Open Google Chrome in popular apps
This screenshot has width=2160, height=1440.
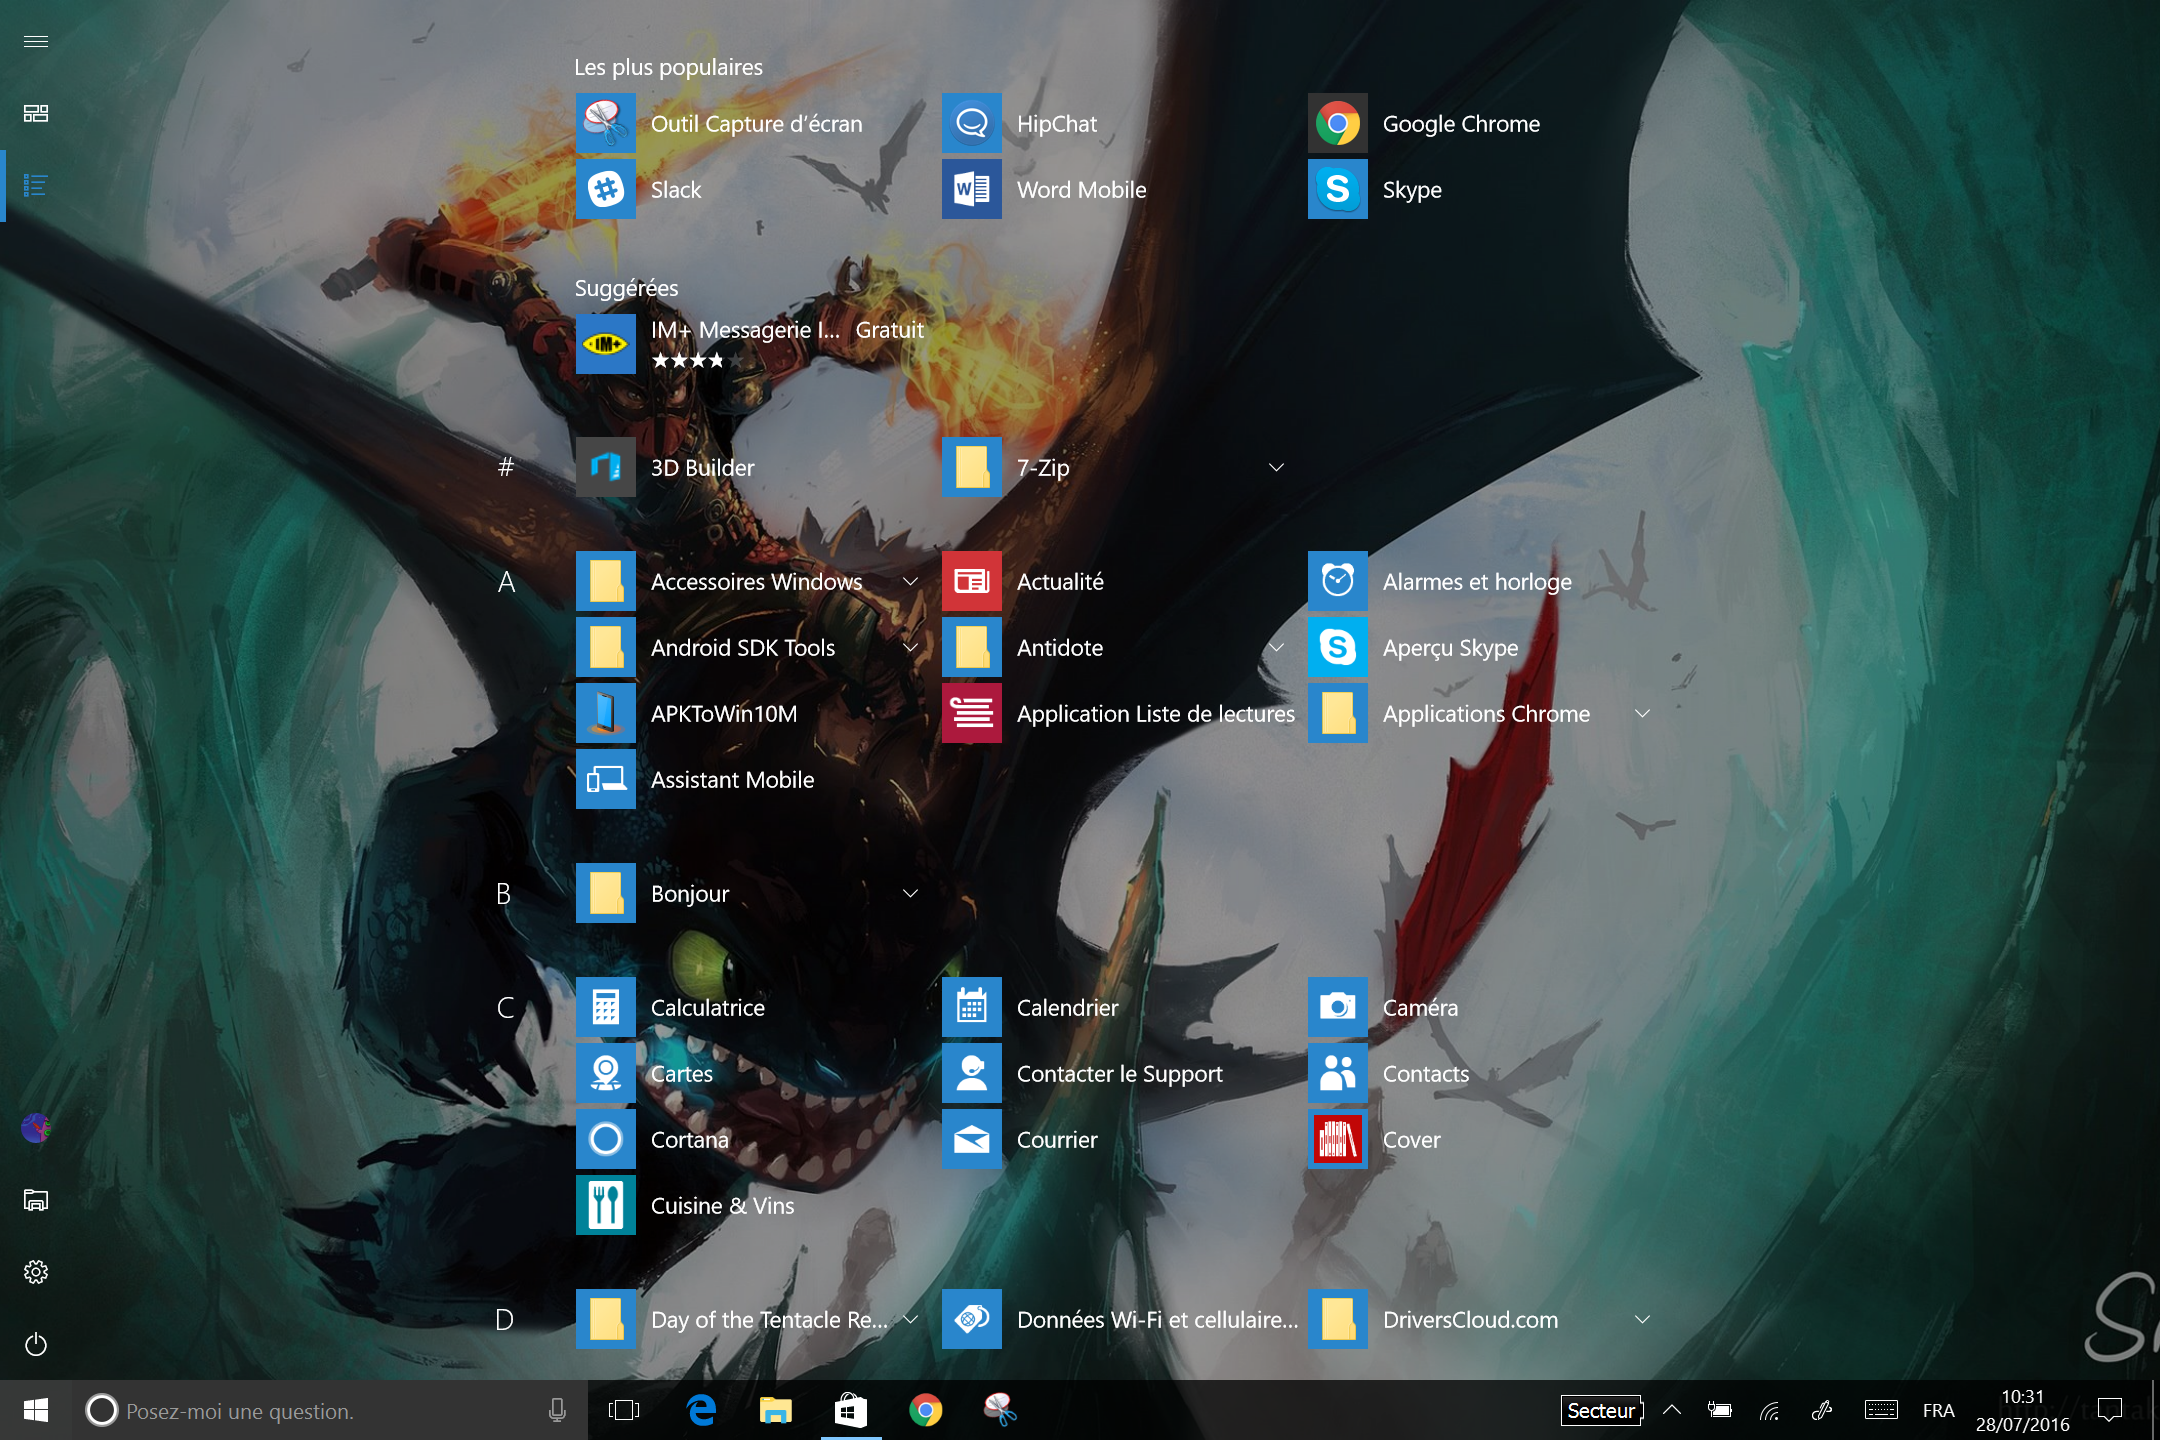tap(1337, 123)
